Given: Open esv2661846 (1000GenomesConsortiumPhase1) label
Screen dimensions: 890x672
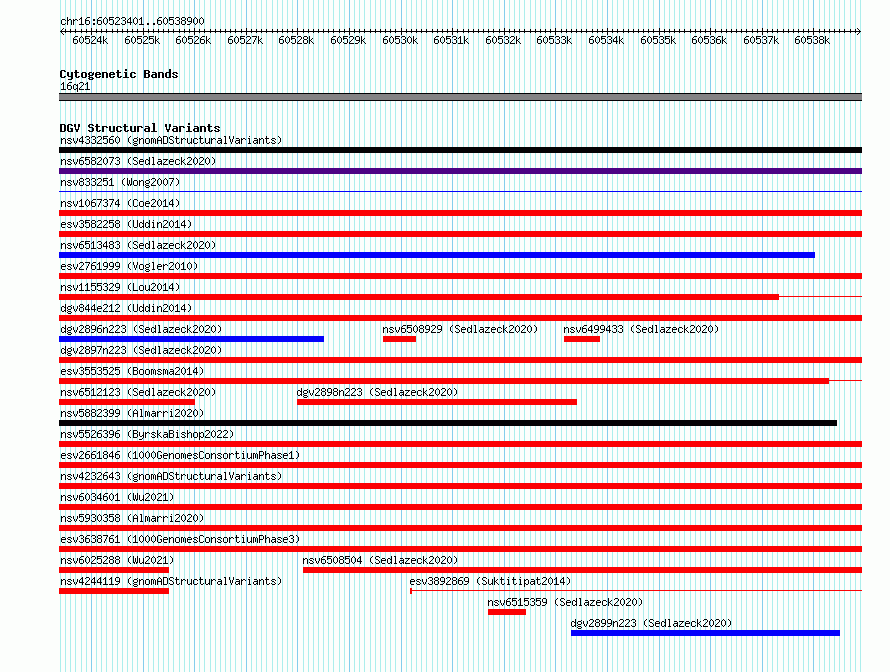Looking at the screenshot, I should coord(180,455).
